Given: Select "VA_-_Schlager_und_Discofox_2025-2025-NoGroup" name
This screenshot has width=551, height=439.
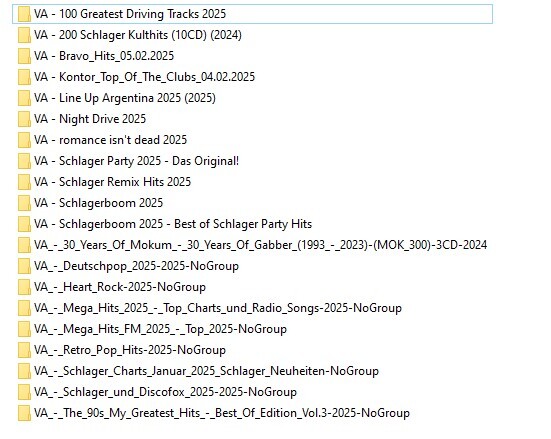Looking at the screenshot, I should click(x=166, y=392).
